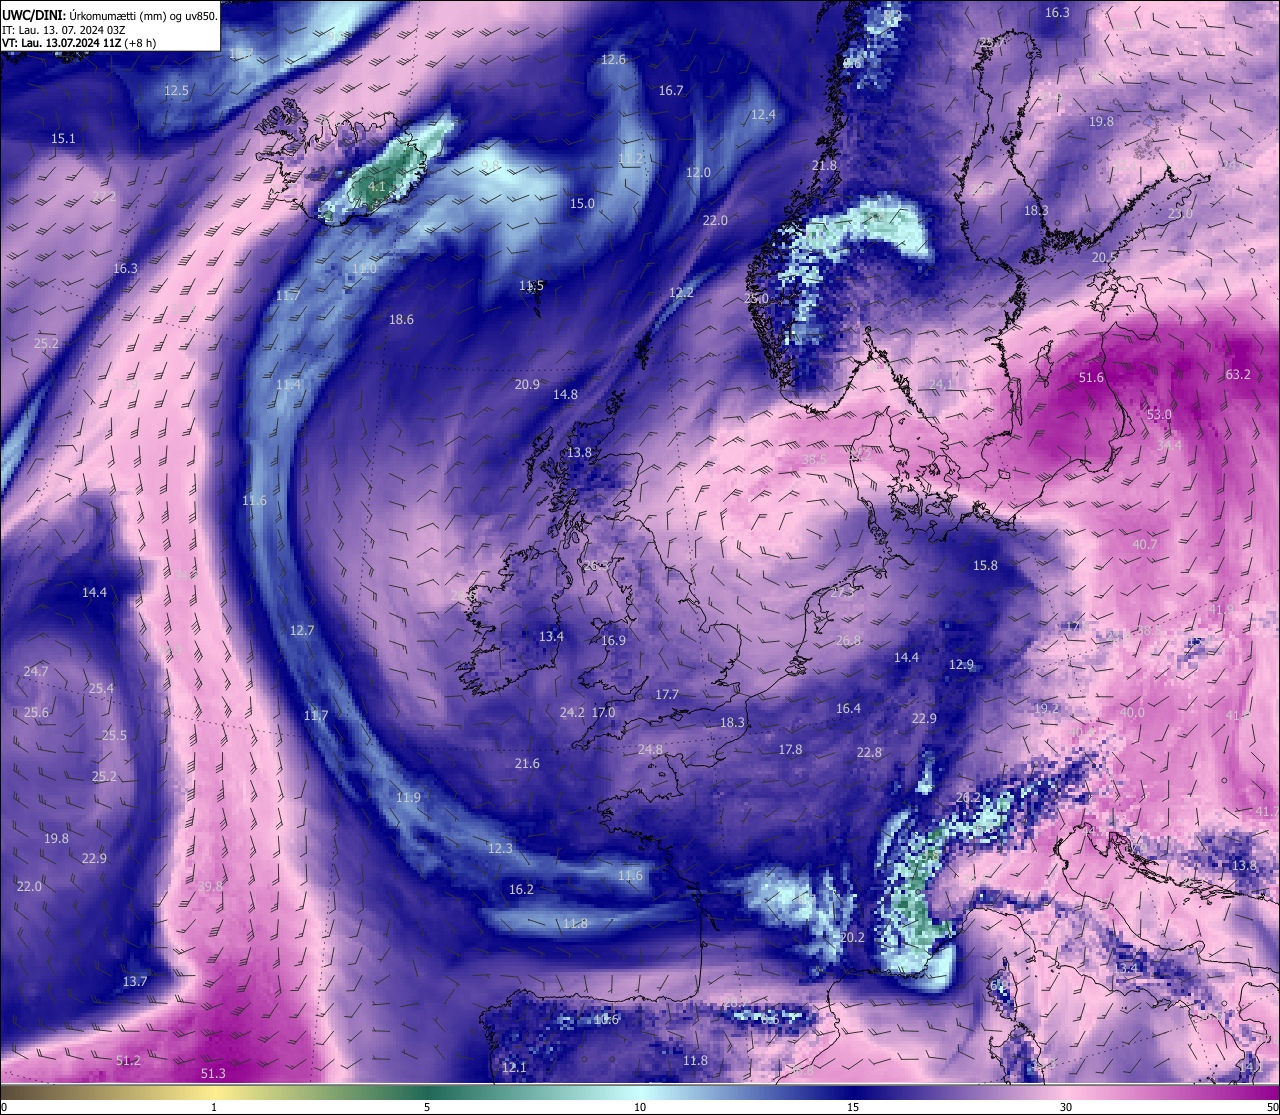
Task: Click the 23.0 value label
Action: [x=1181, y=215]
